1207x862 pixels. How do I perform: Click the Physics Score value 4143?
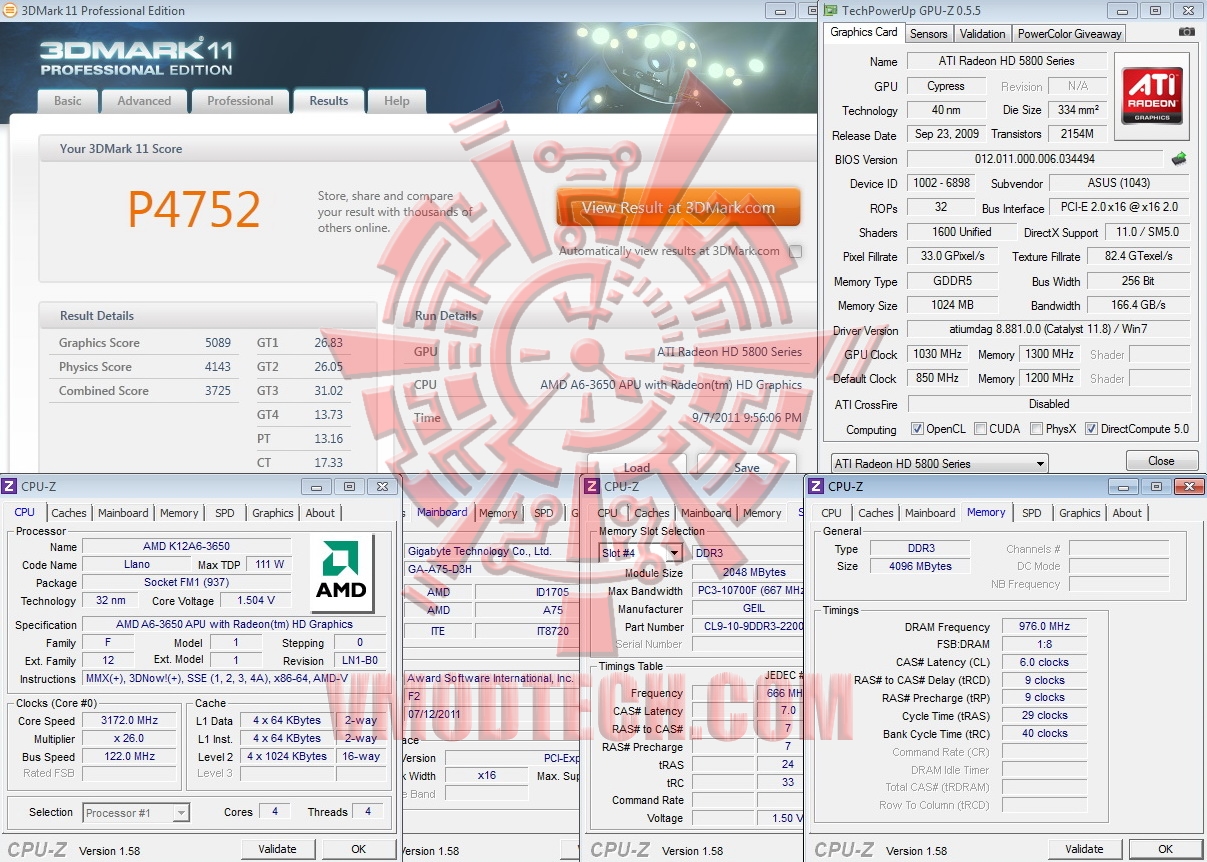click(x=218, y=367)
